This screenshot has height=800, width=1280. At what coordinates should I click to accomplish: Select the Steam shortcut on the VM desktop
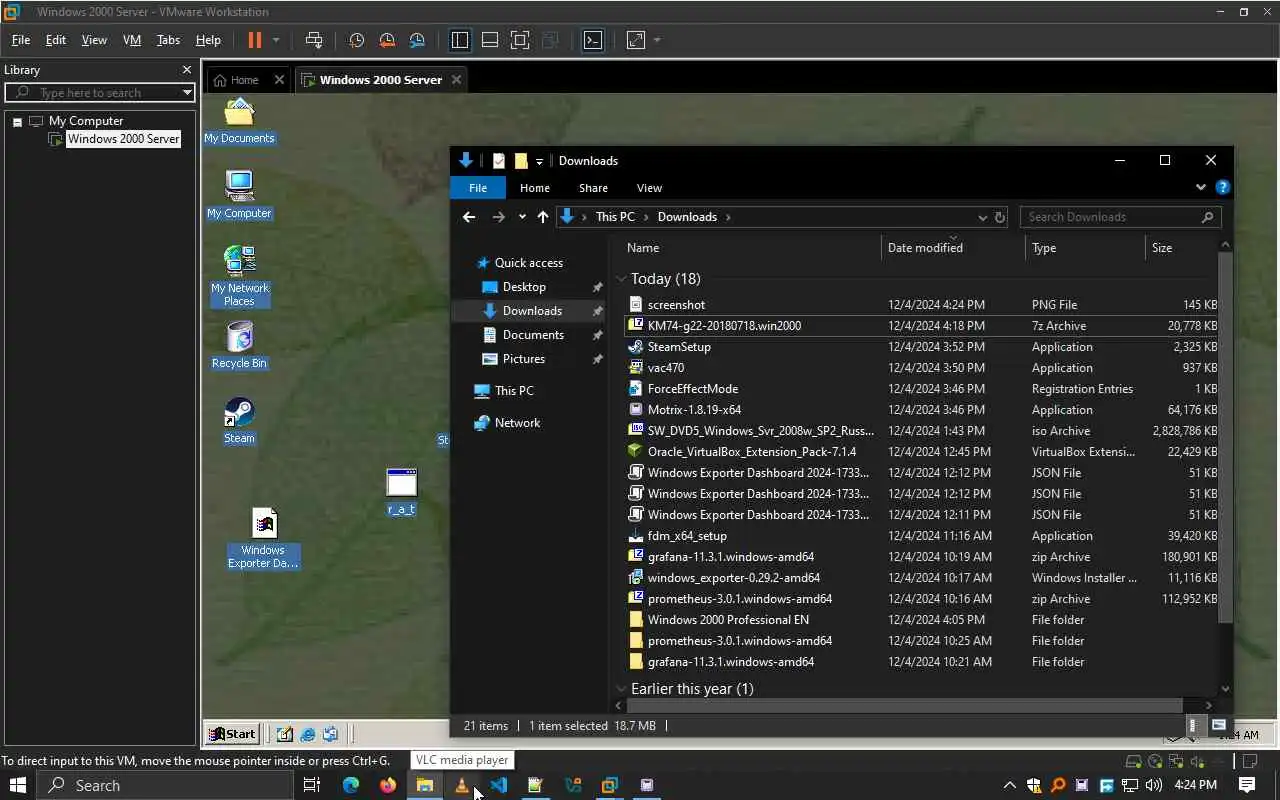pos(239,420)
